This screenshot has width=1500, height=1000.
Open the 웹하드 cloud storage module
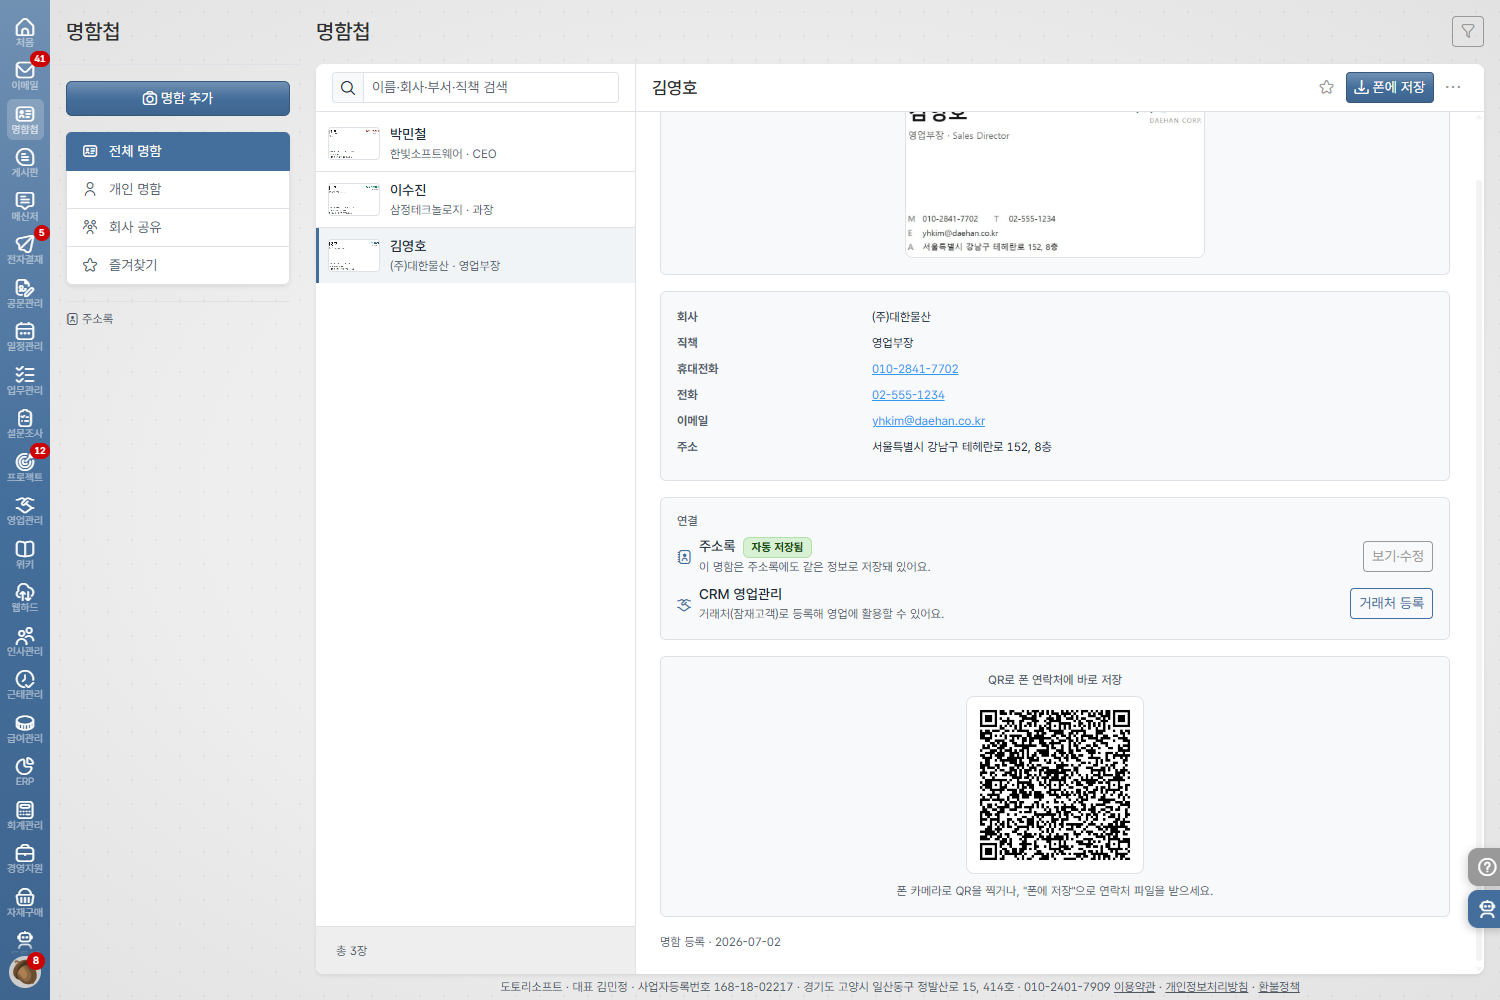[x=25, y=597]
